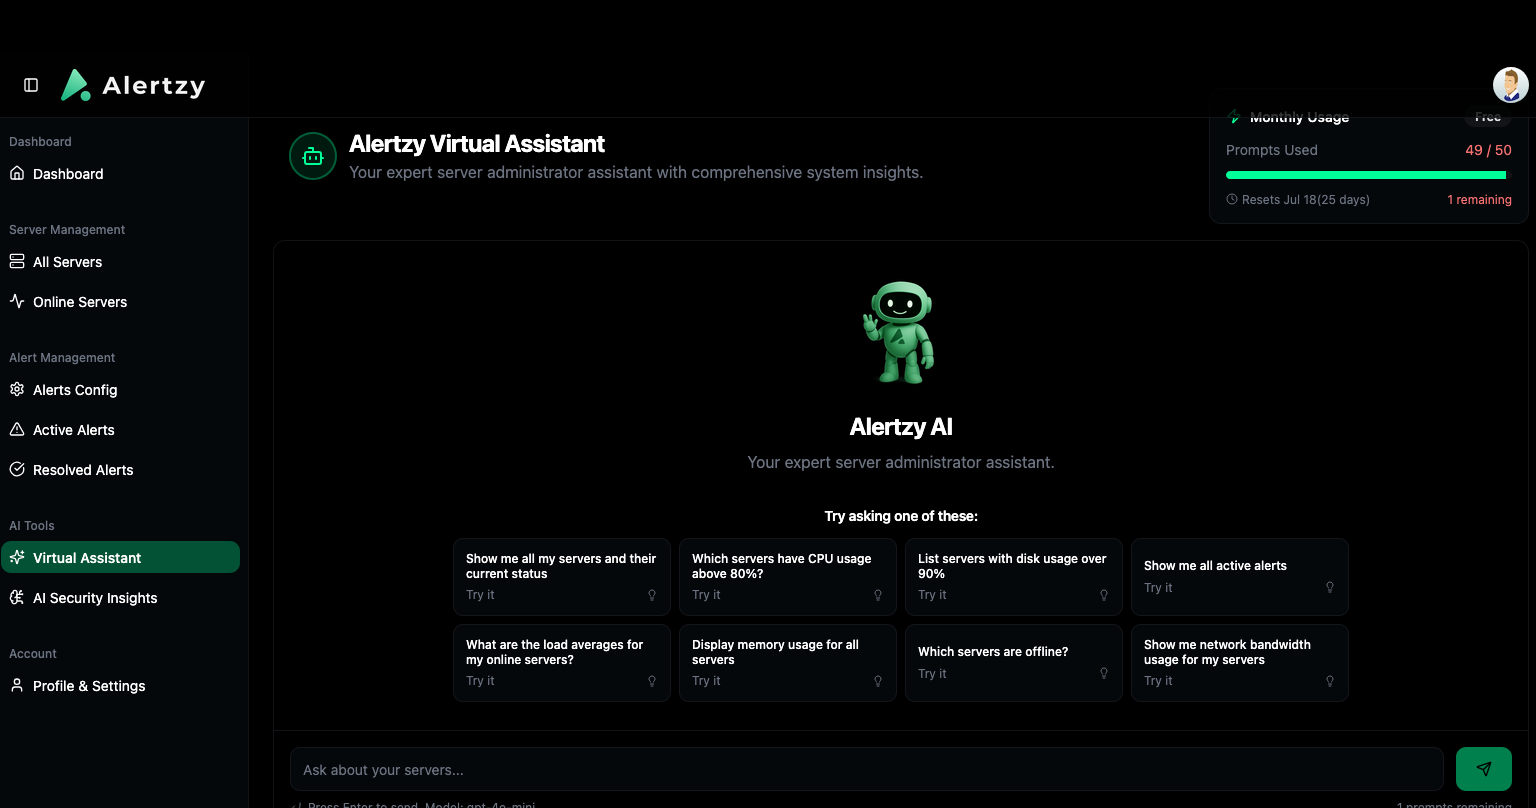Click the '49 / 50' prompts count
The height and width of the screenshot is (808, 1536).
[1488, 150]
